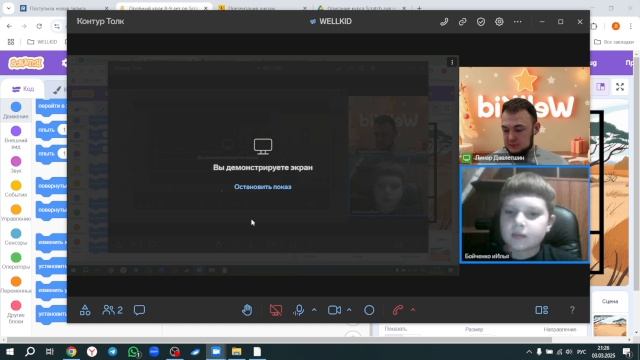640x360 pixels.
Task: Turn the camera off
Action: pyautogui.click(x=334, y=310)
